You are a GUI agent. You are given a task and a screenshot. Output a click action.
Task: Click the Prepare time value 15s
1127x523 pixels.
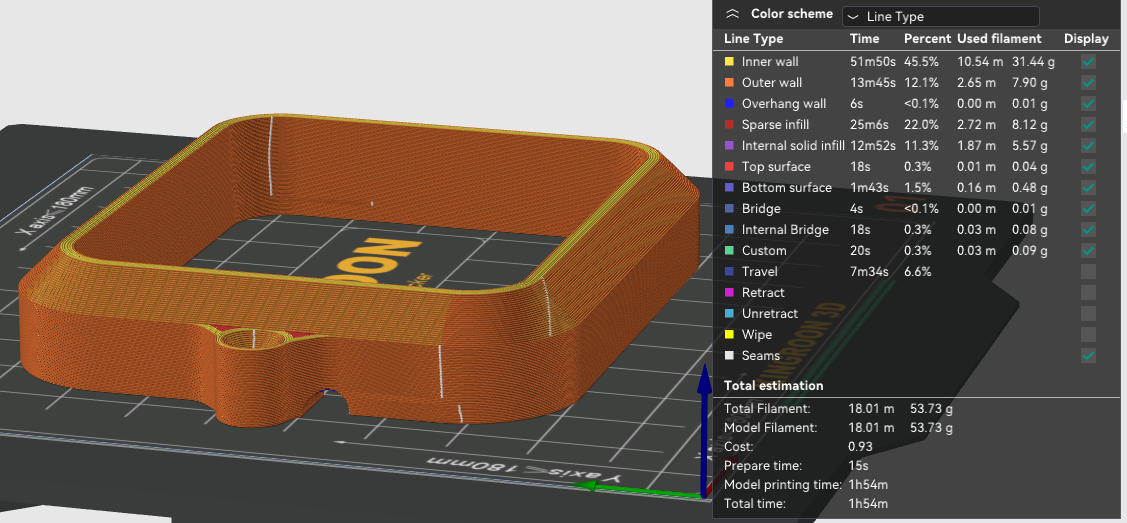[858, 466]
